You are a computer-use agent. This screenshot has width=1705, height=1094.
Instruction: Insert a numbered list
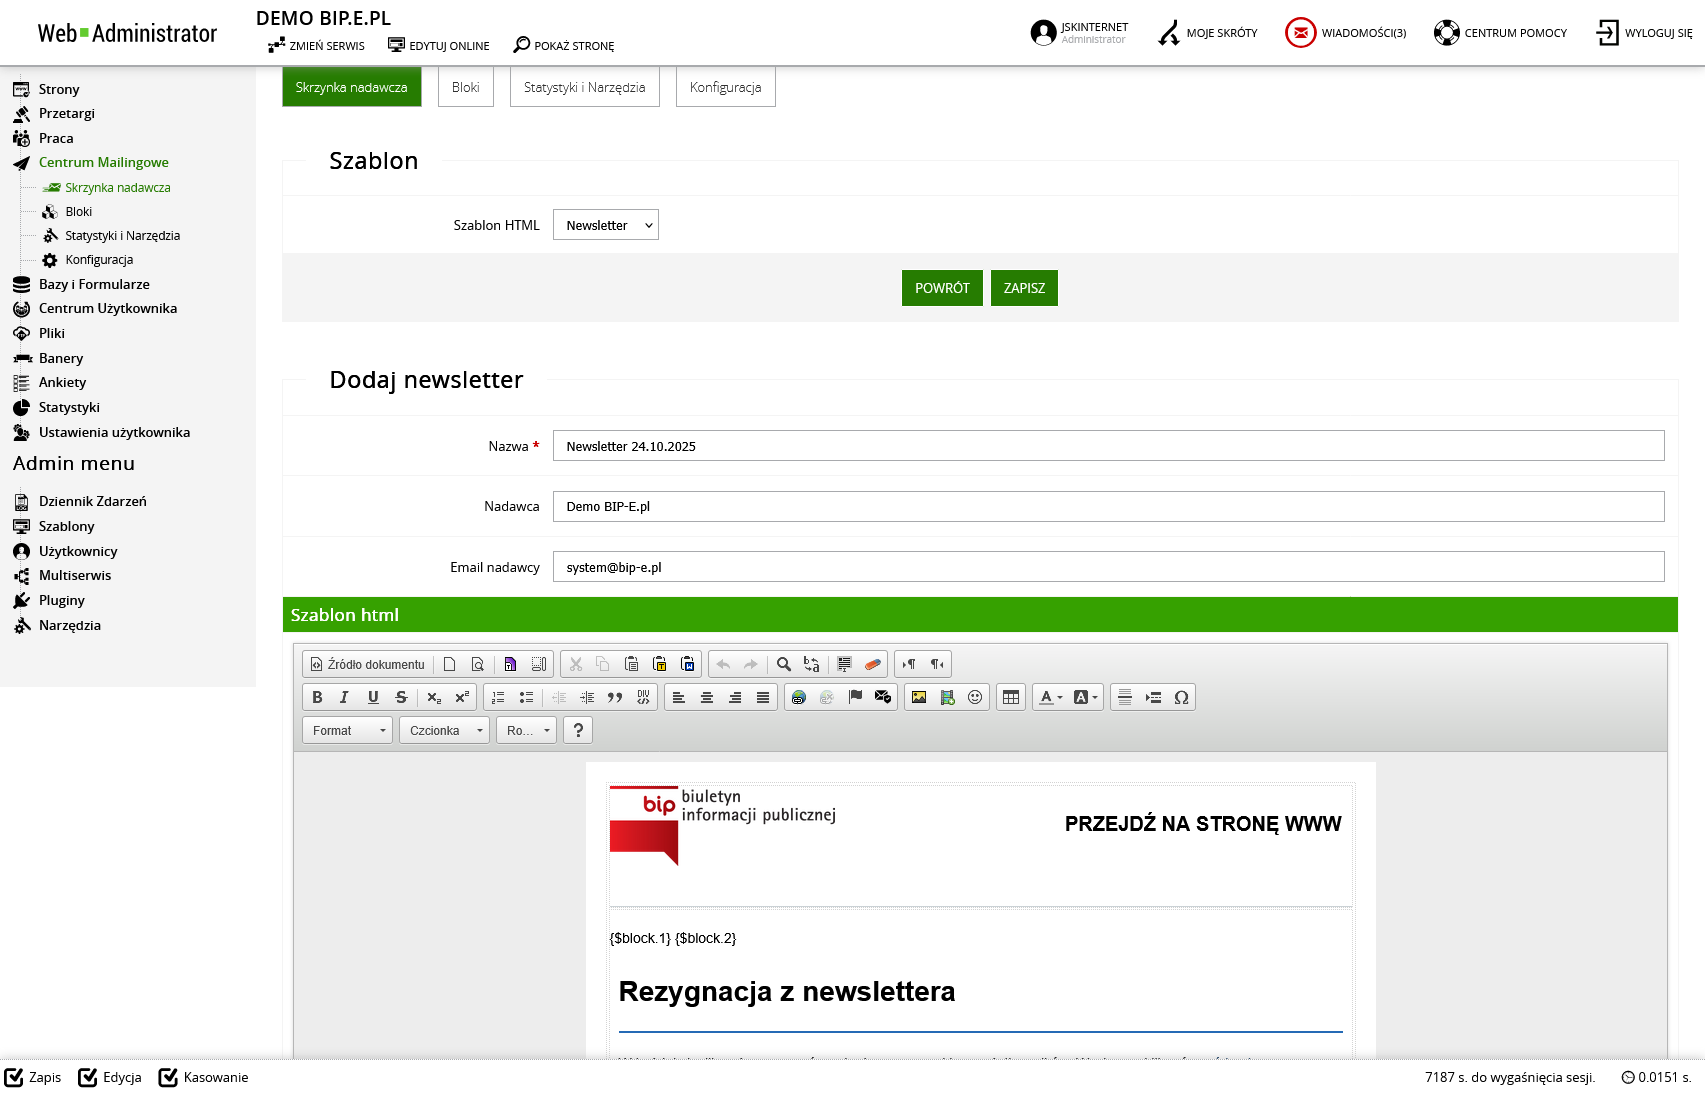(x=498, y=698)
